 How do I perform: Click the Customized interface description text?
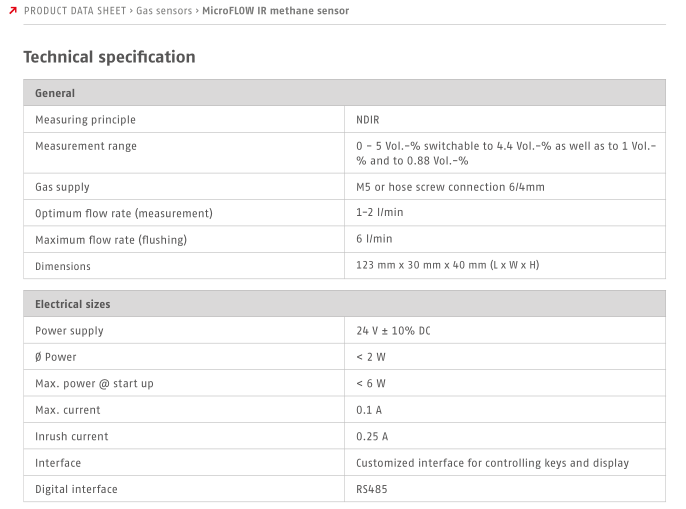(x=492, y=463)
